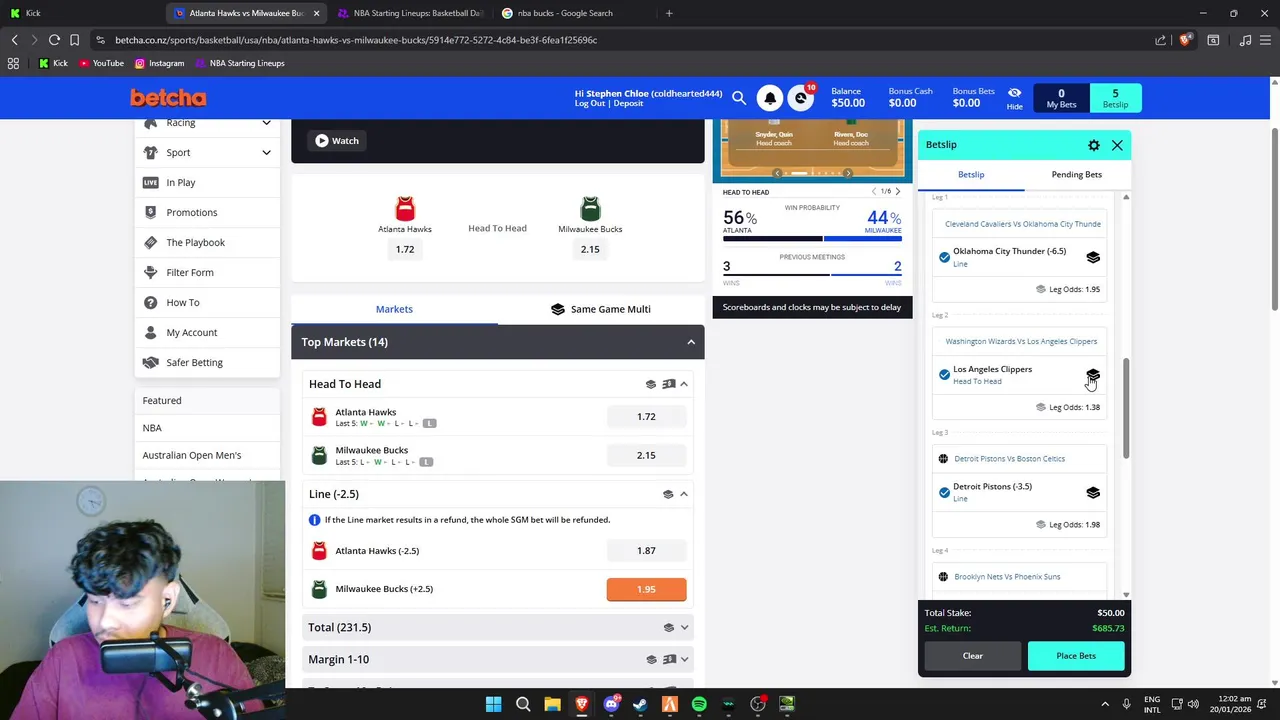Select Atlanta Hawks head to head odds 1.72
Viewport: 1280px width, 720px height.
click(x=646, y=417)
